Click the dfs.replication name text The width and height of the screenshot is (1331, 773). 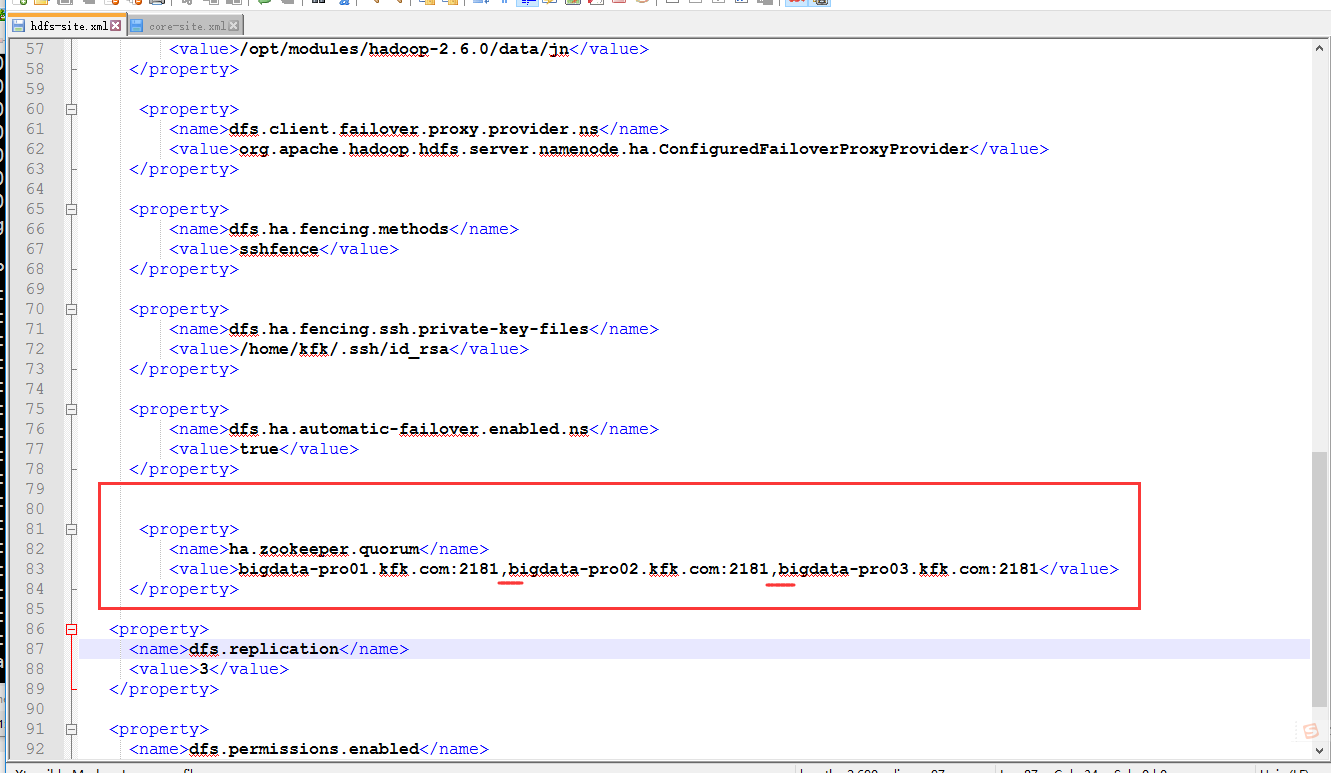pos(264,649)
